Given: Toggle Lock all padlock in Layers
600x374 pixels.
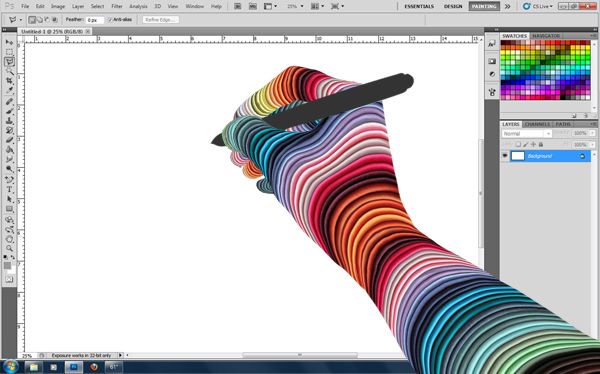Looking at the screenshot, I should point(541,144).
